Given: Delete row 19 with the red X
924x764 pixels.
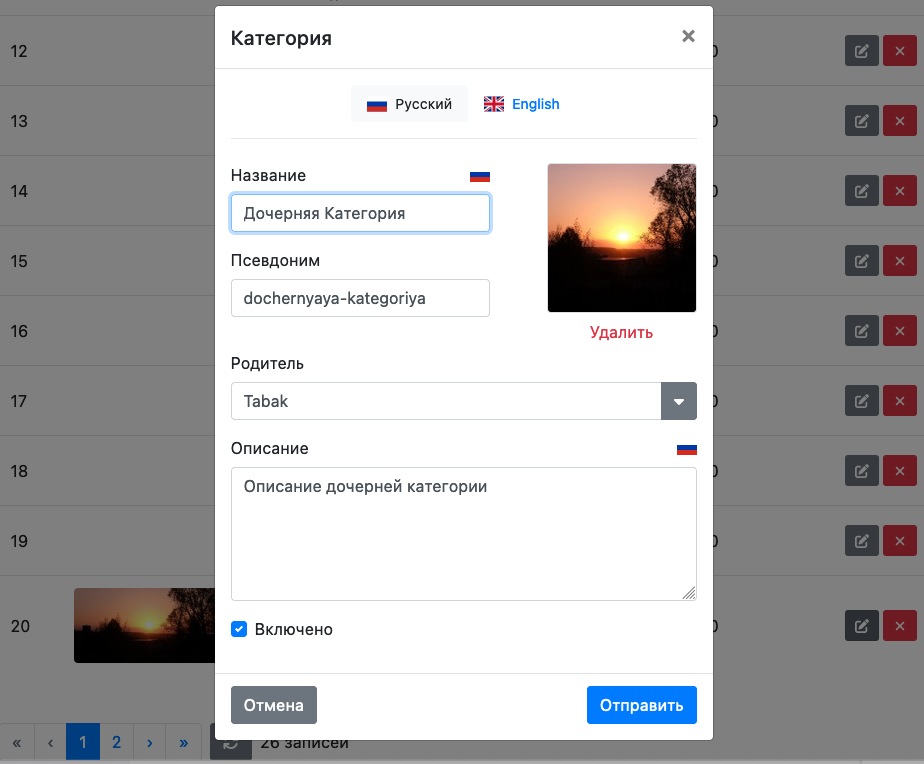Looking at the screenshot, I should tap(899, 541).
